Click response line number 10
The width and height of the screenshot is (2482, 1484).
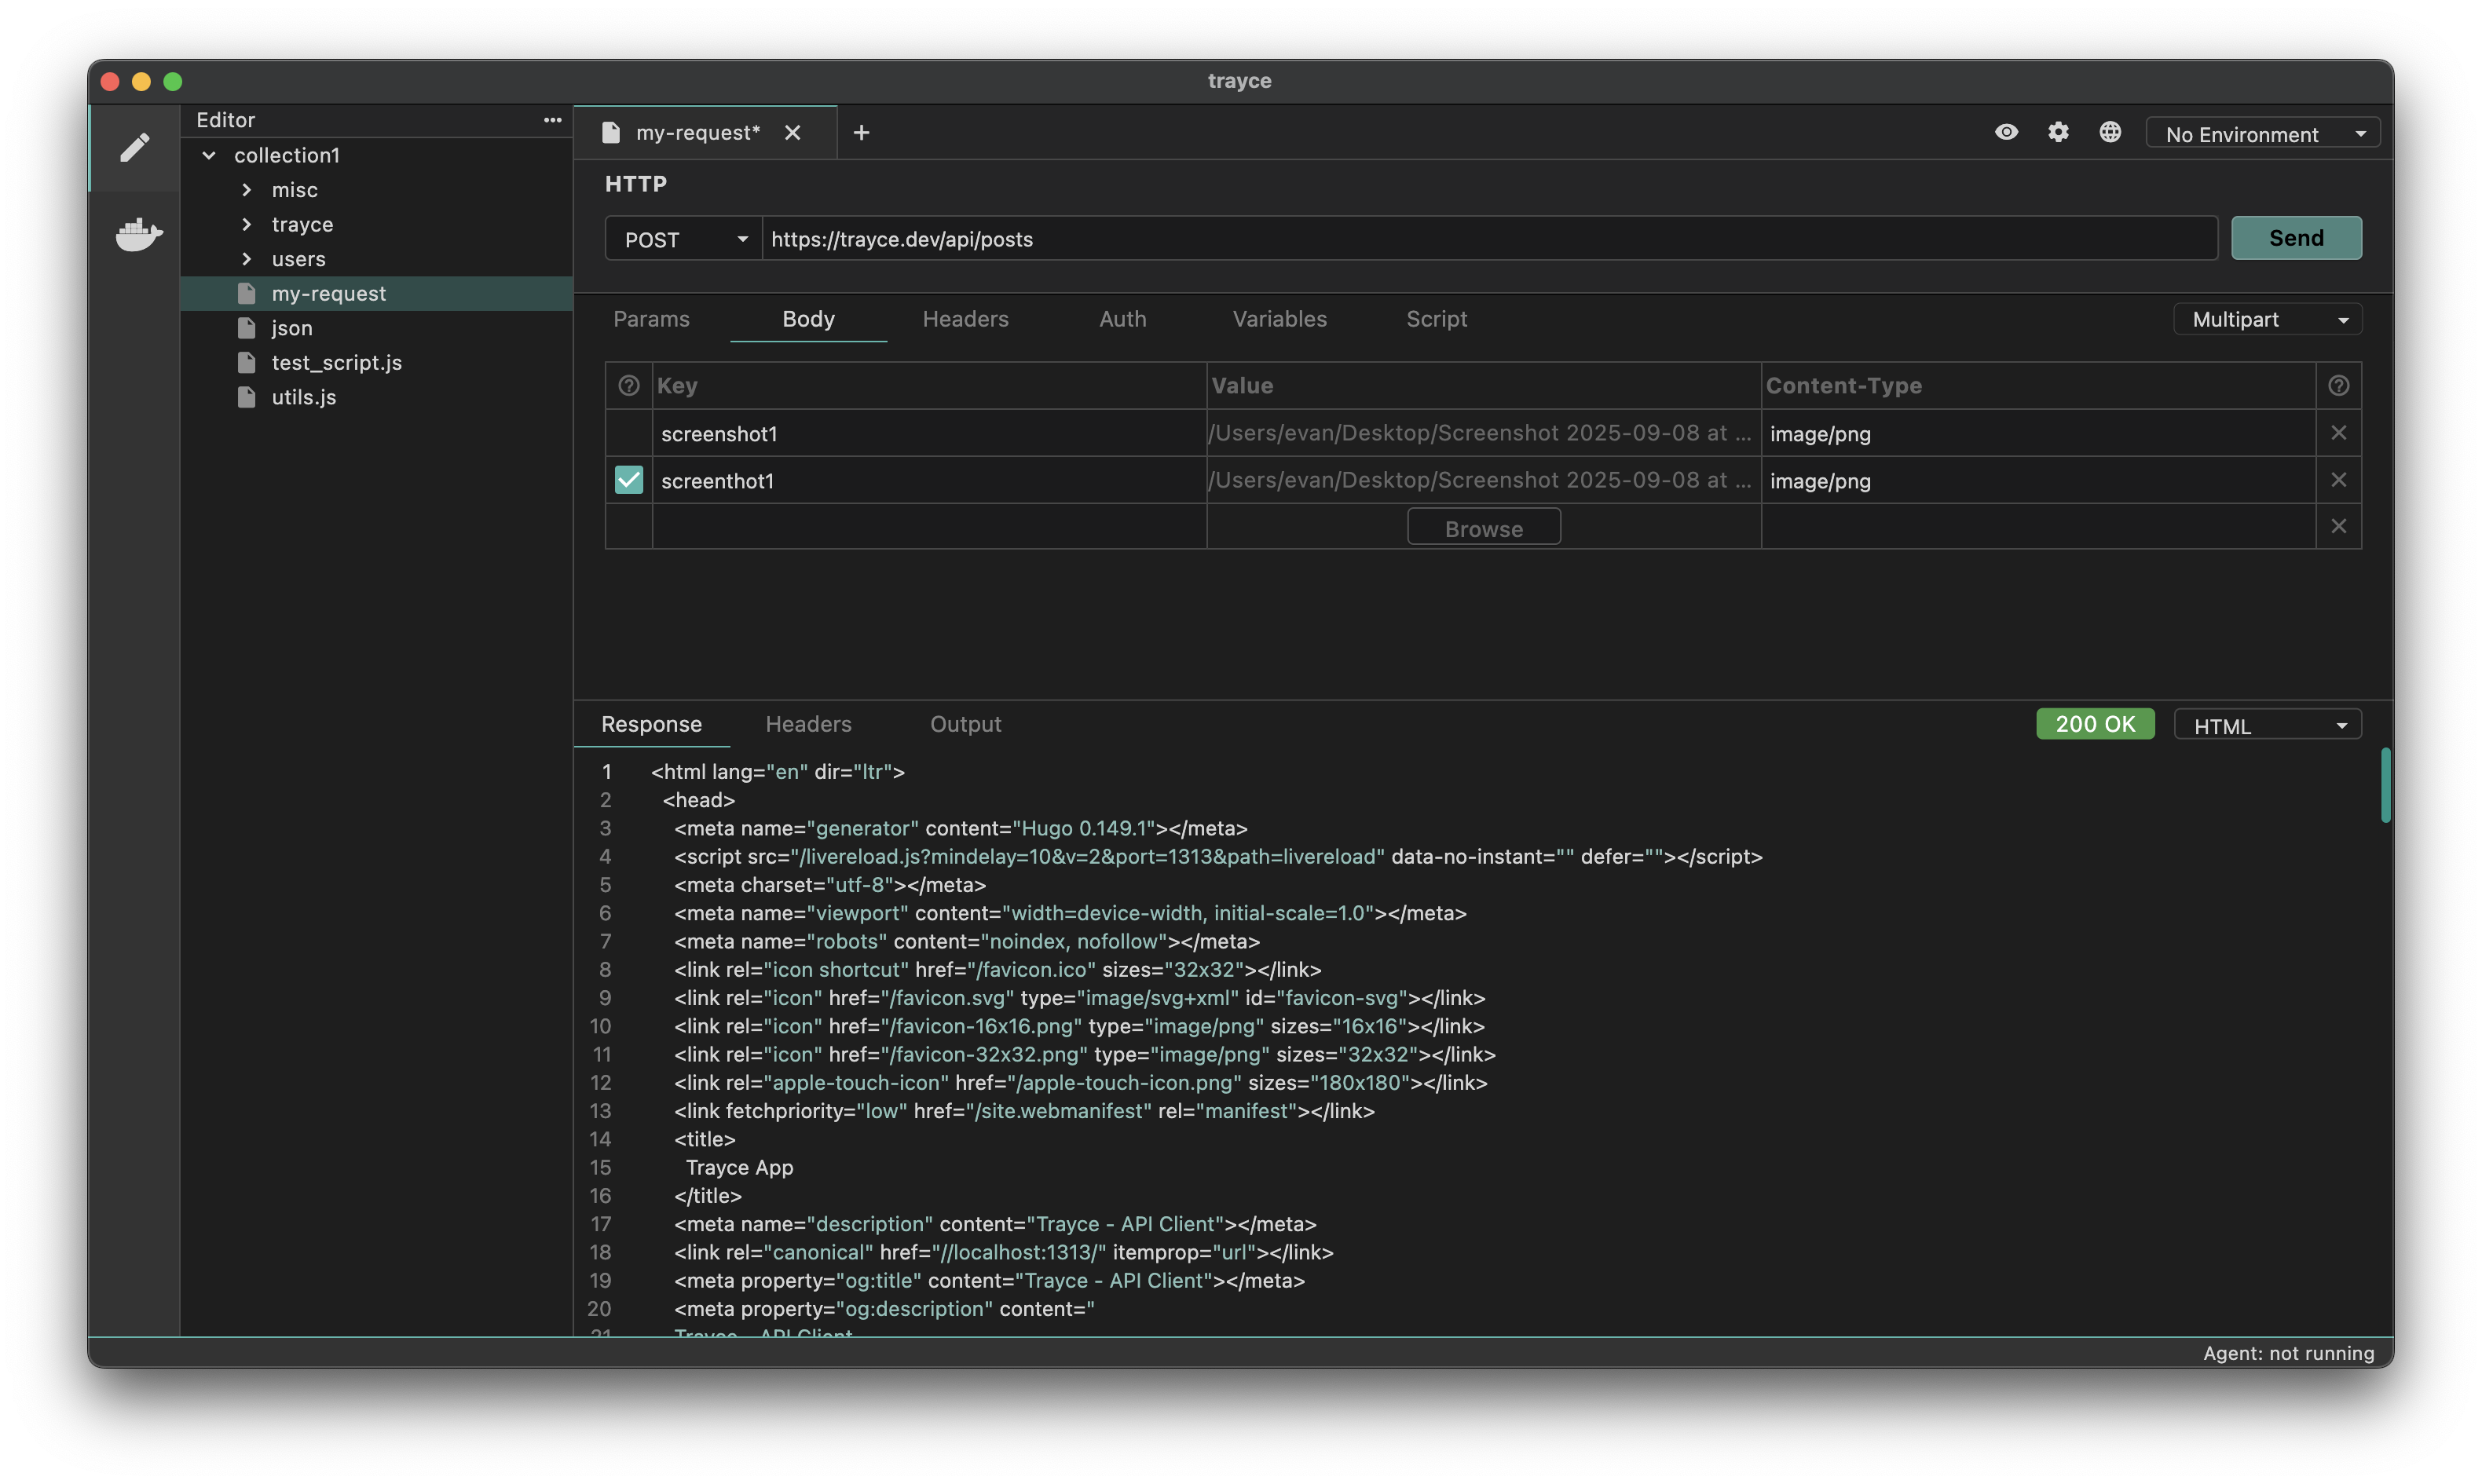[x=600, y=1026]
